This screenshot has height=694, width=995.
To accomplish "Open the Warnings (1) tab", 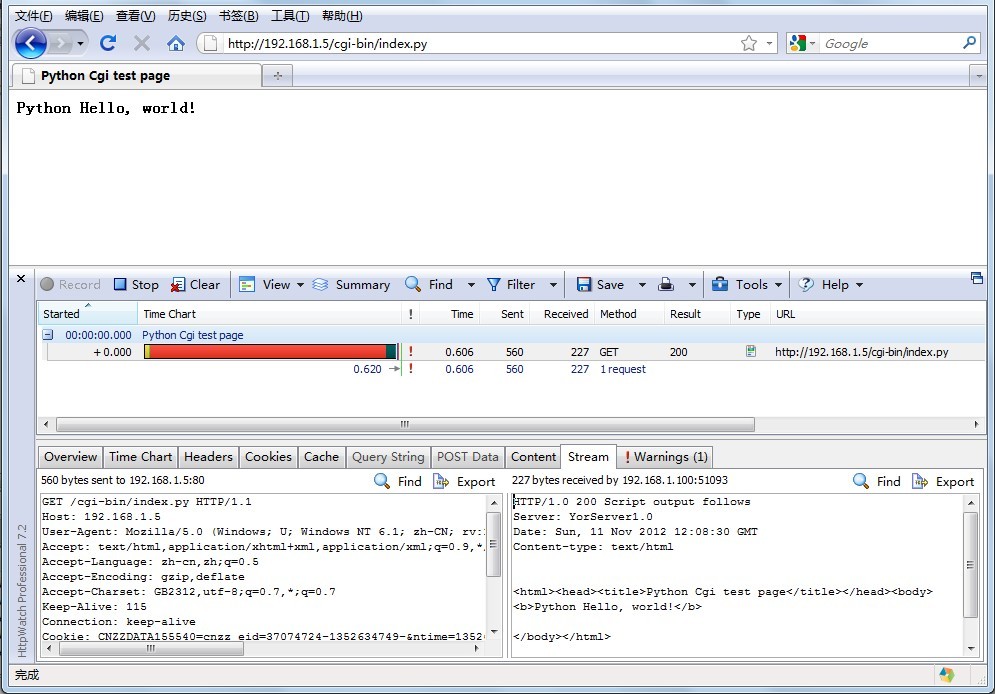I will pyautogui.click(x=665, y=457).
